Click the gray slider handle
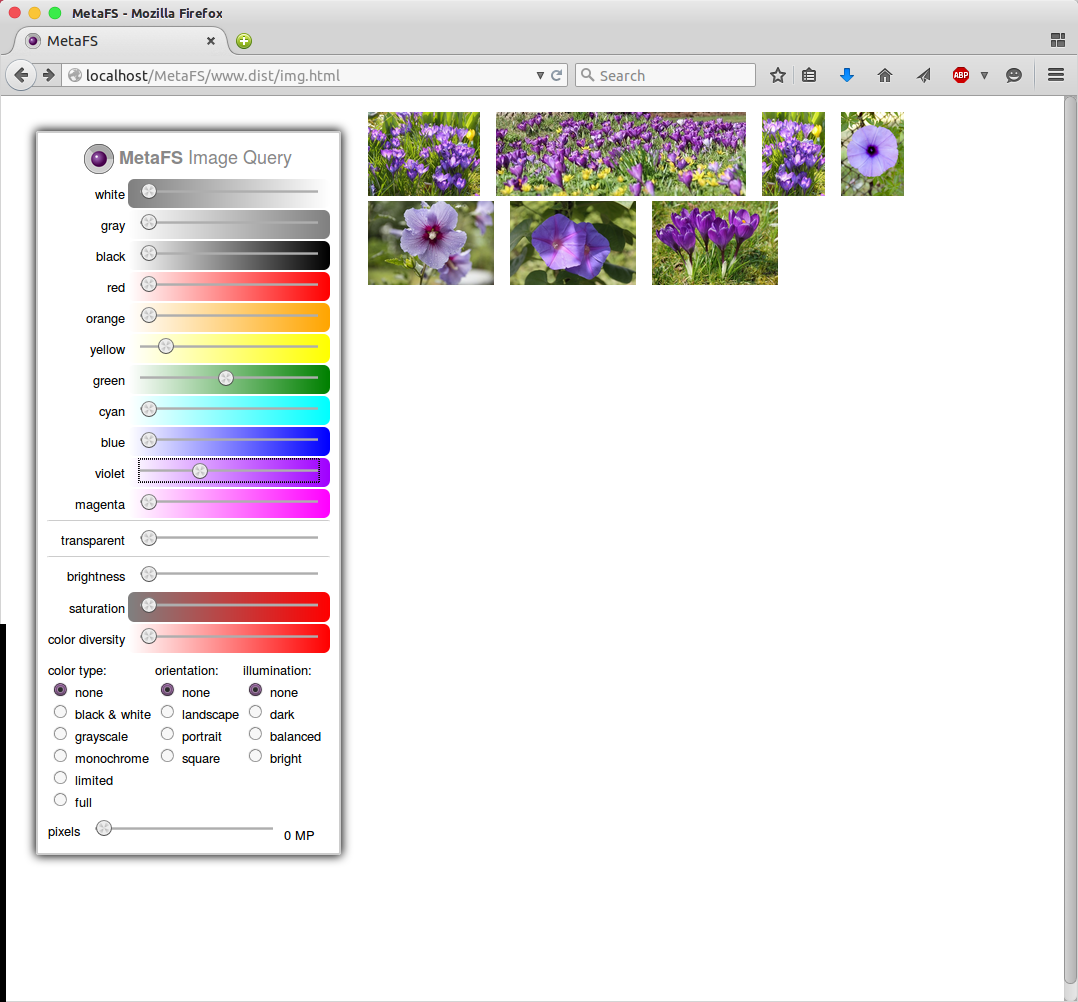This screenshot has height=1002, width=1078. (x=148, y=222)
